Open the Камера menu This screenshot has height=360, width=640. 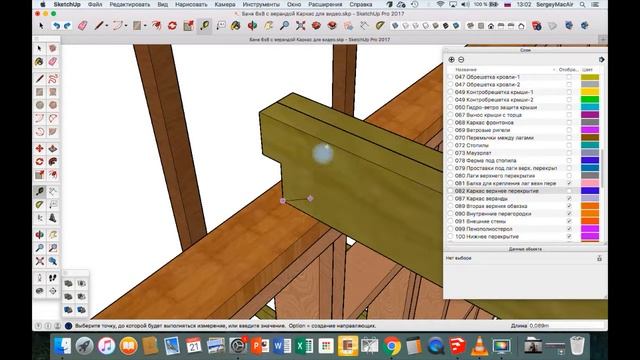click(x=225, y=4)
